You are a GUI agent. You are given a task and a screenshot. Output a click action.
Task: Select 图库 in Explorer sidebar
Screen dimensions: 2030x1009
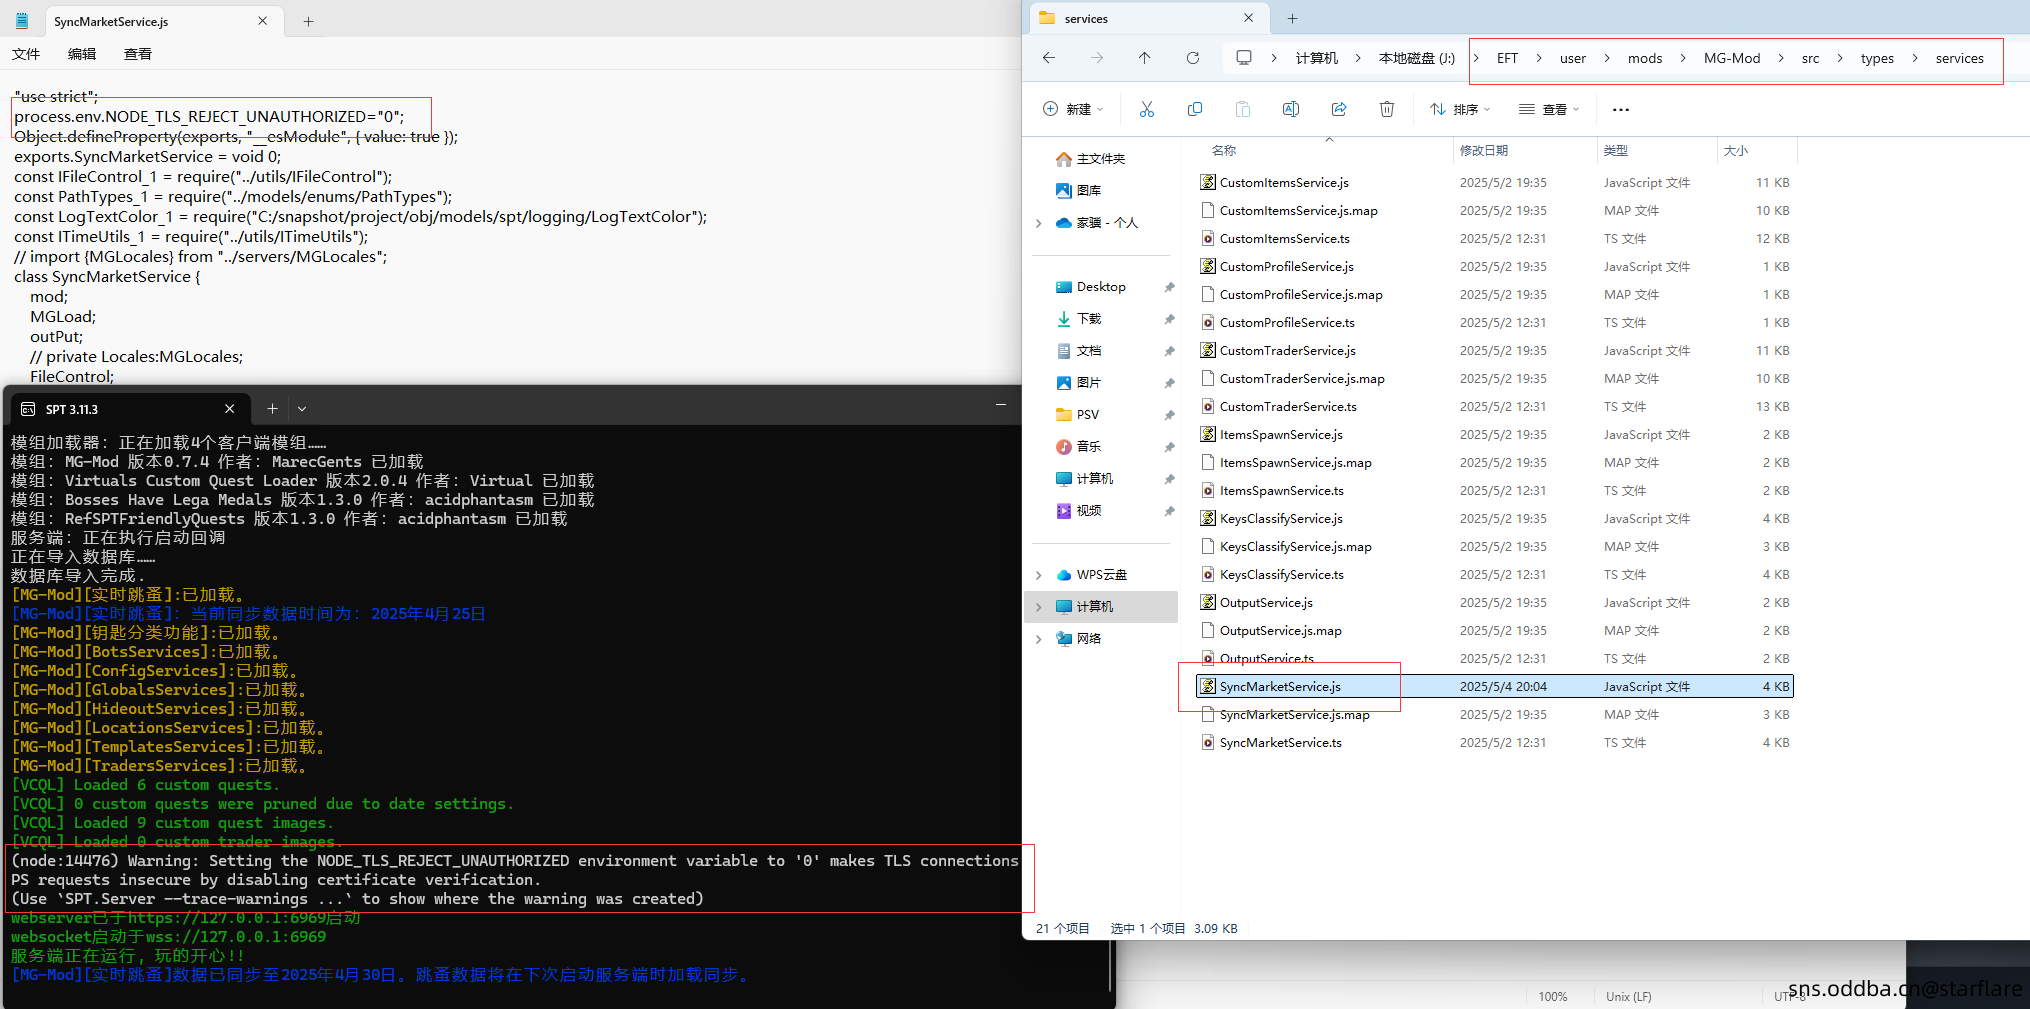click(1088, 191)
